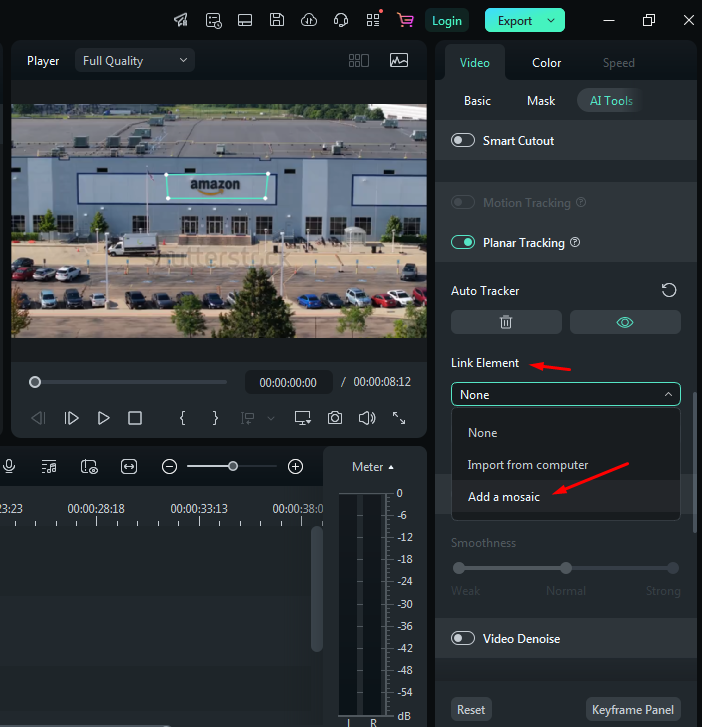Image resolution: width=702 pixels, height=727 pixels.
Task: Switch to the Color tab
Action: point(546,63)
